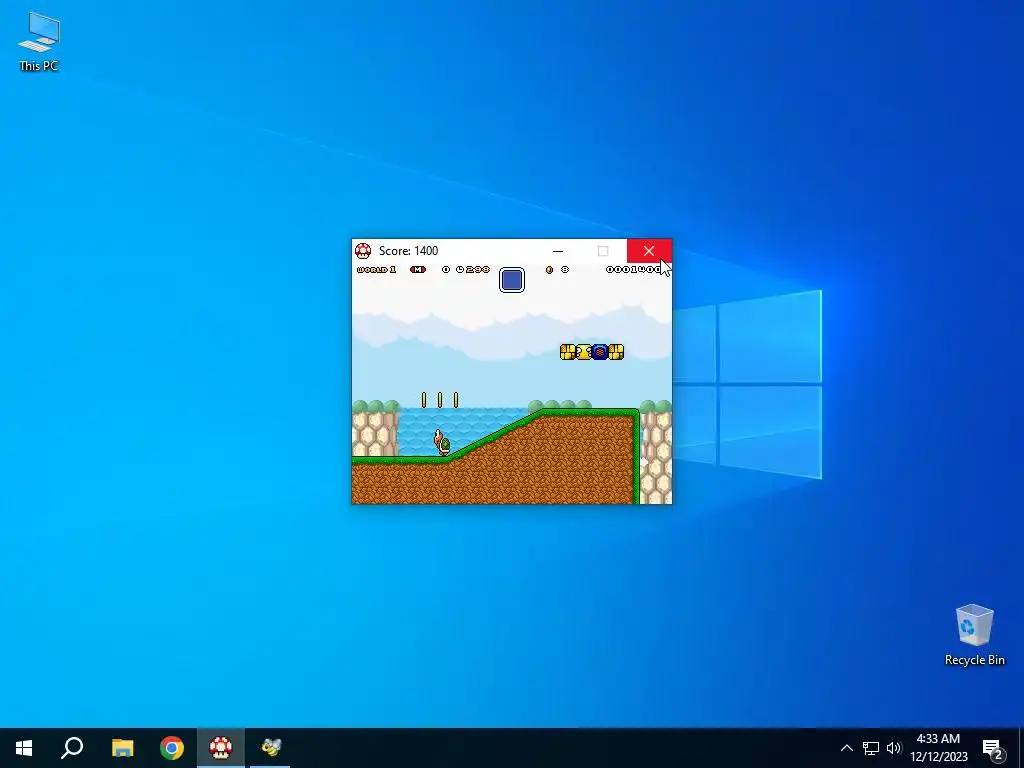
Task: Click the 0001400 score counter in the HUD
Action: pyautogui.click(x=633, y=270)
